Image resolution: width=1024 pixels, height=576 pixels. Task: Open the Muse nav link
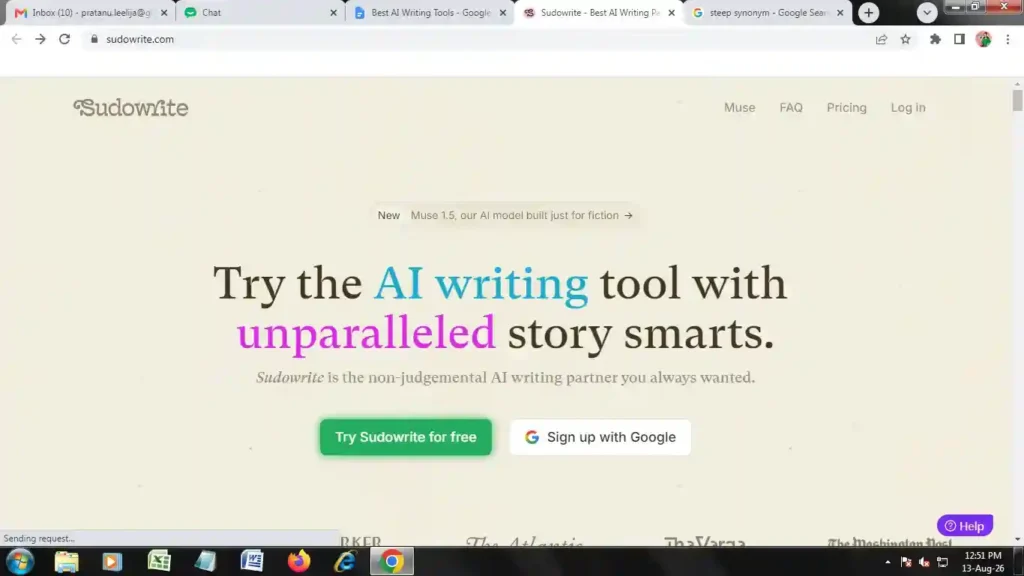[739, 108]
